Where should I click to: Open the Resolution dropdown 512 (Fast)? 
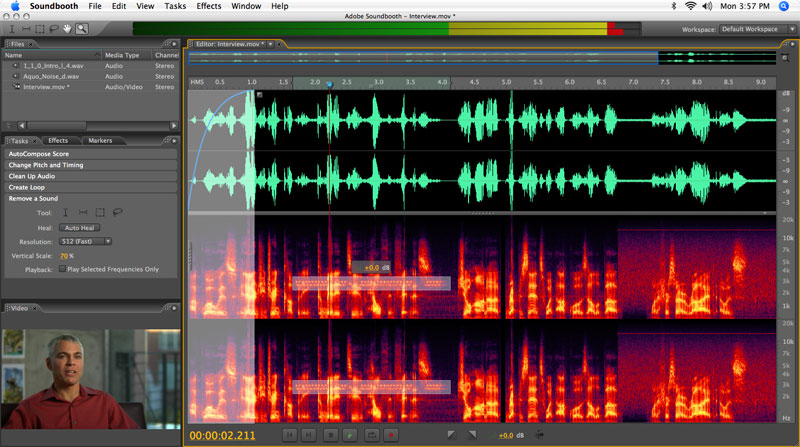tap(85, 241)
